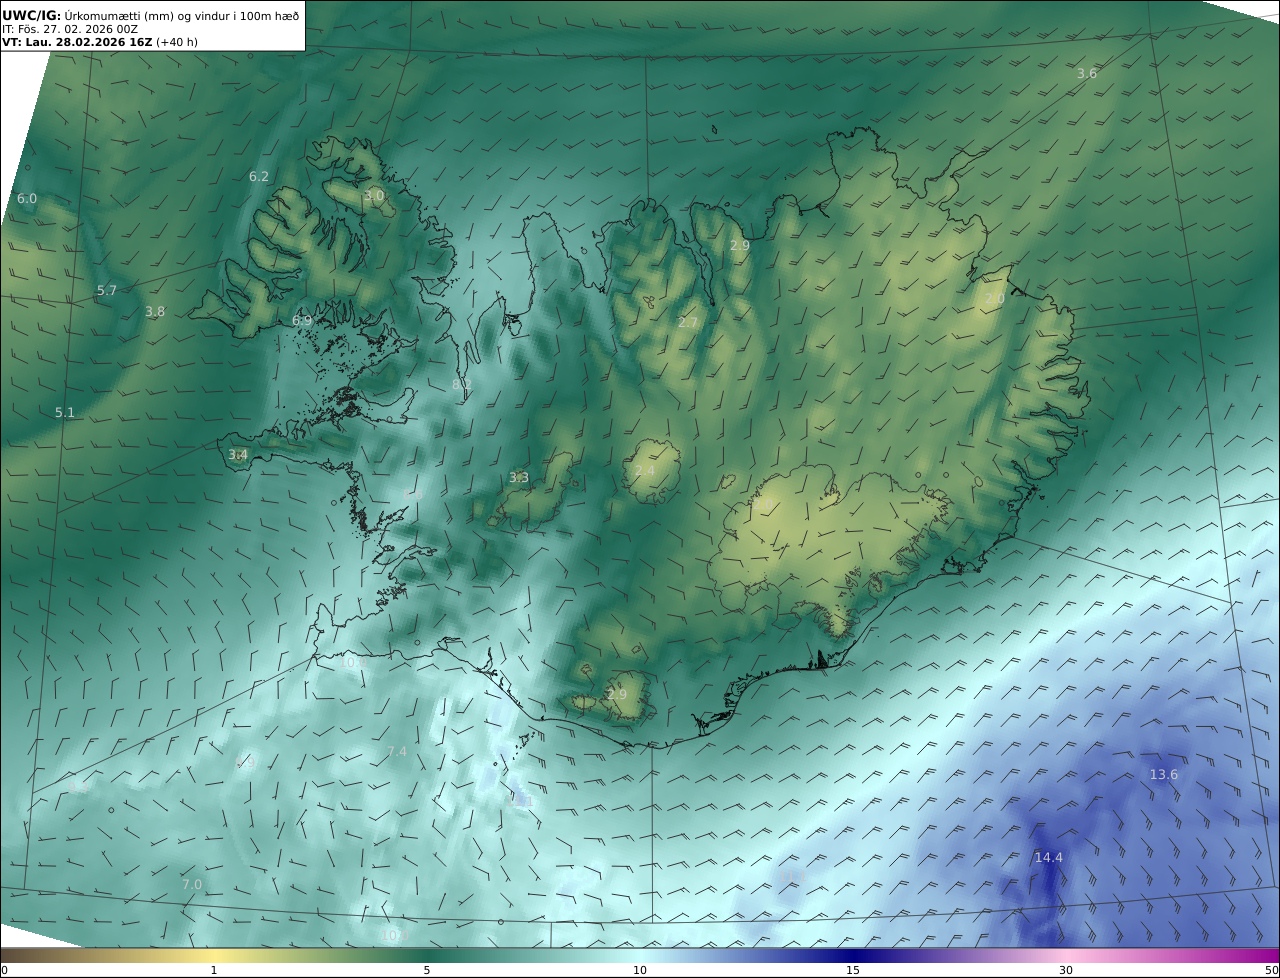Click the colorbar tick label 1
The height and width of the screenshot is (978, 1280).
214,970
